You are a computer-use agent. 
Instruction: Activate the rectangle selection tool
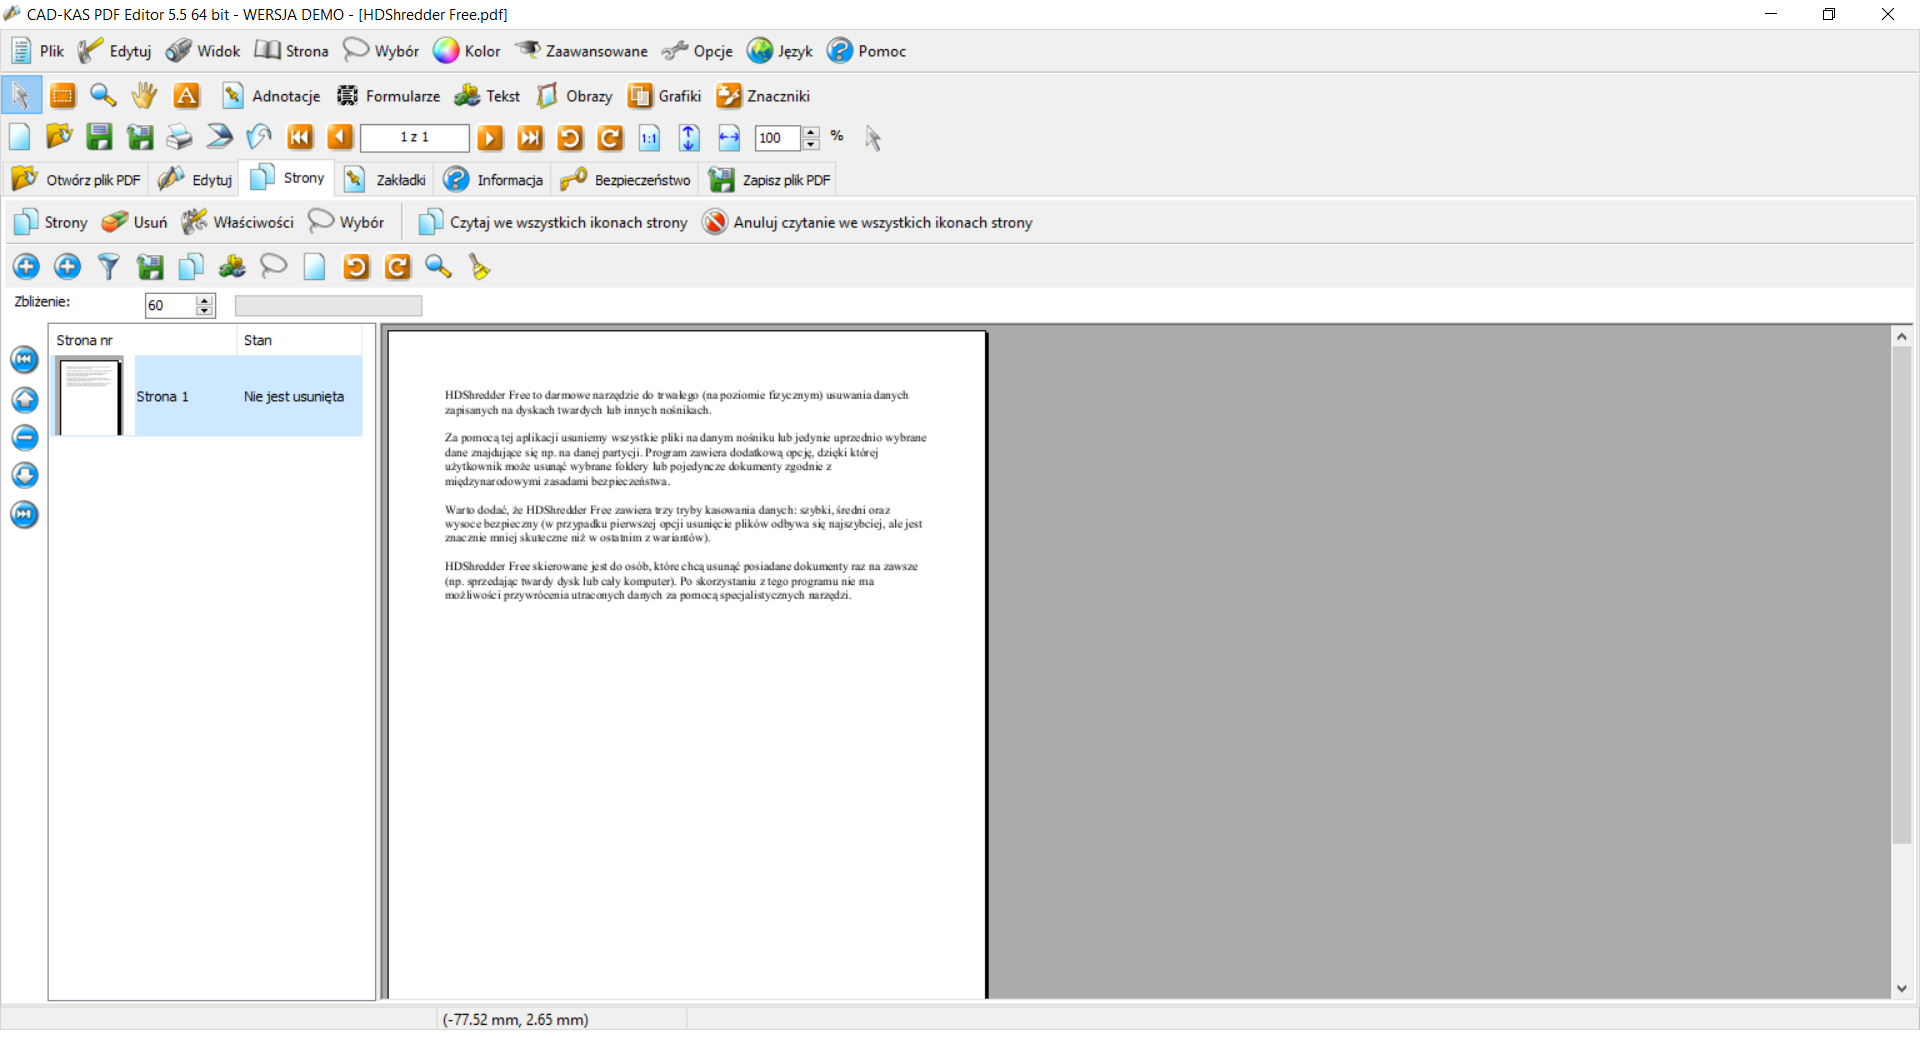62,96
